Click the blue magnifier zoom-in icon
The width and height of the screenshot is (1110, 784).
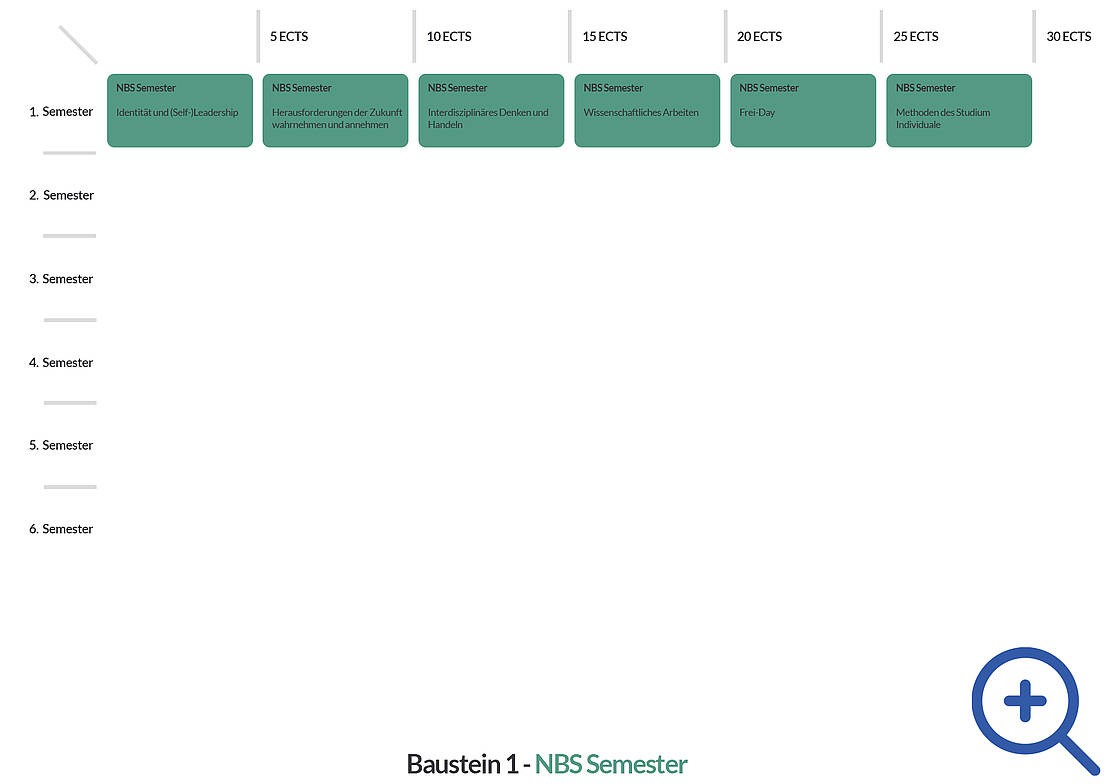[1025, 701]
